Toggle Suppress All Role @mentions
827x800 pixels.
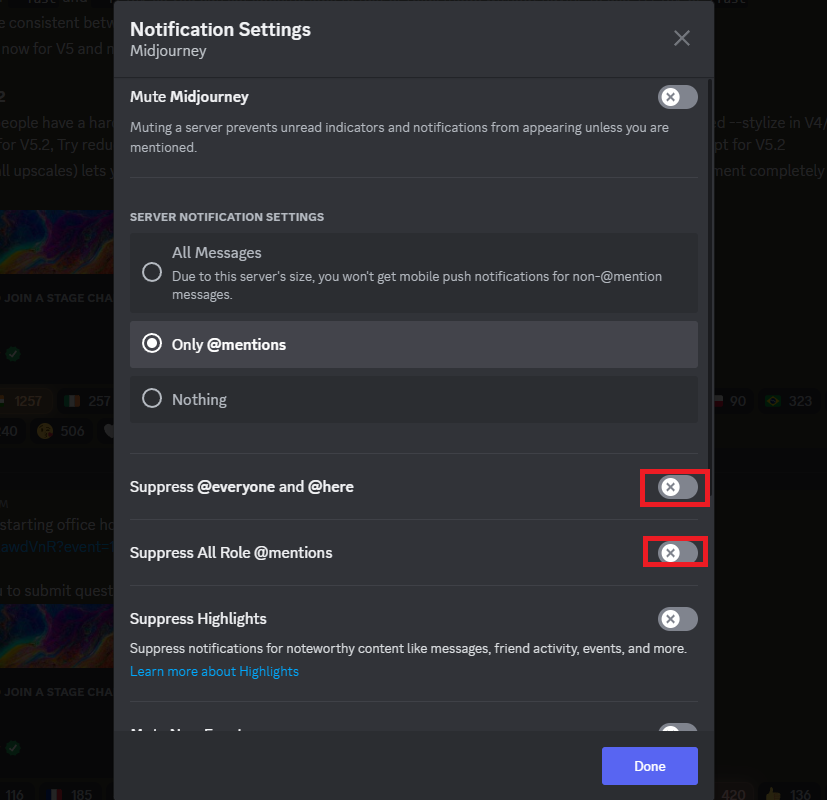coord(677,553)
